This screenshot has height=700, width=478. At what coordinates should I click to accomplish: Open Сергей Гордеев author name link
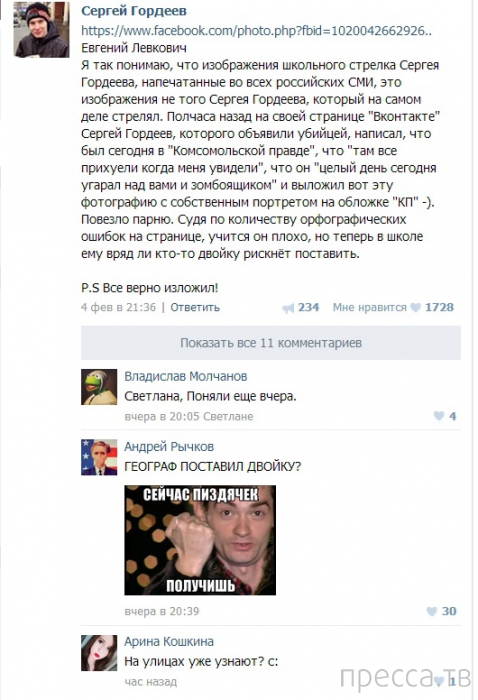point(134,11)
